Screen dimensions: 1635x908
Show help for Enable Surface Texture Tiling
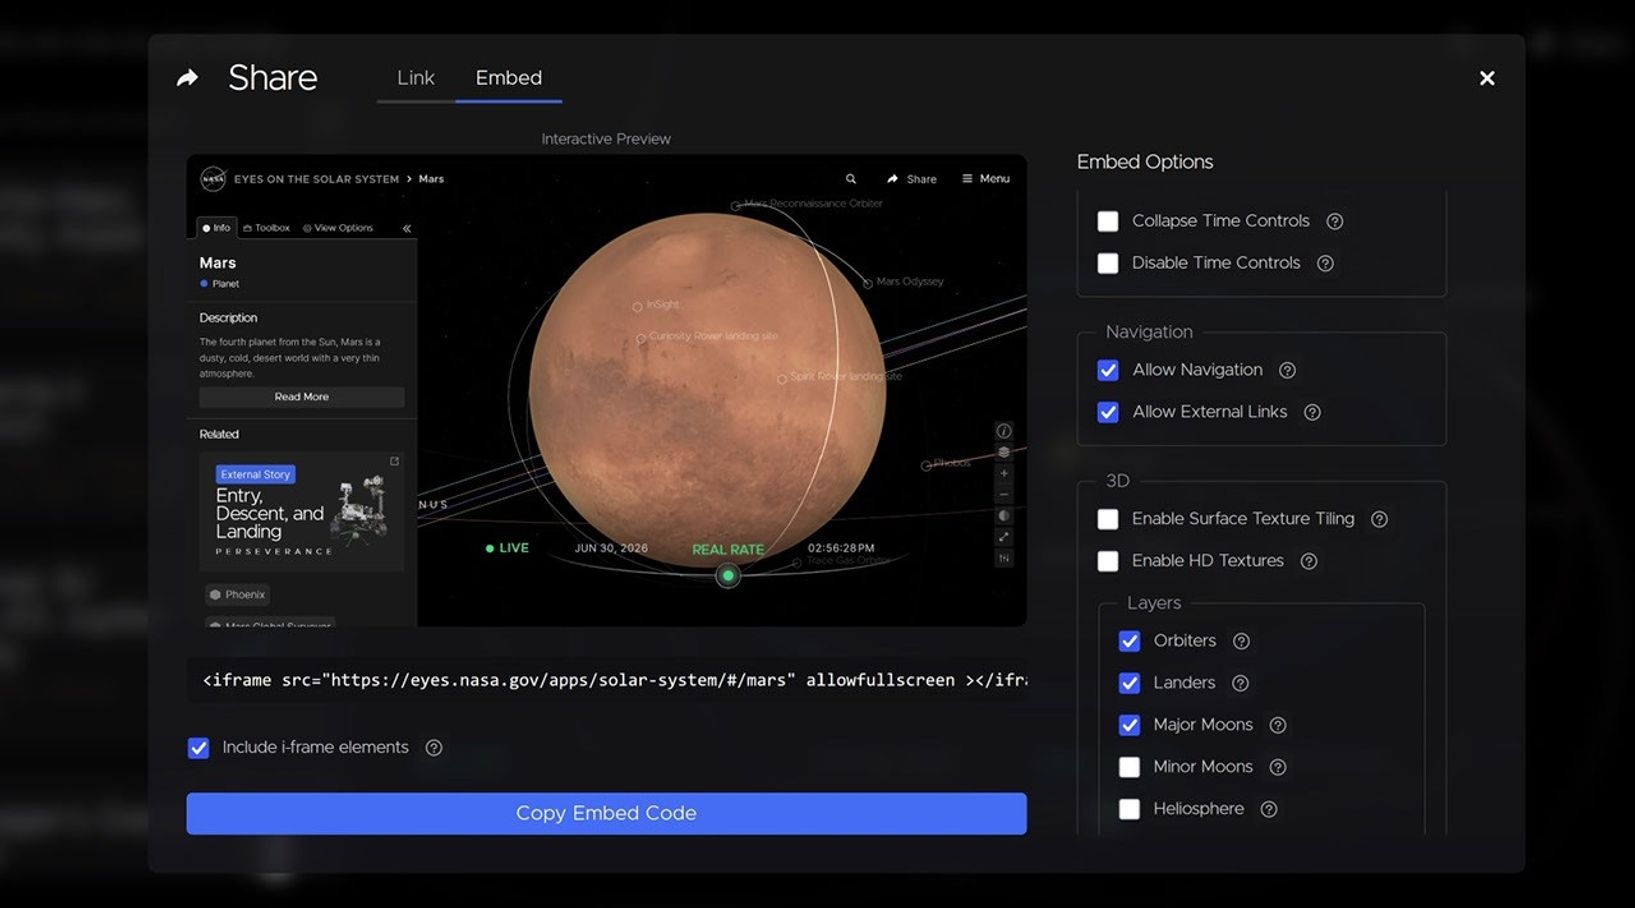click(1380, 519)
